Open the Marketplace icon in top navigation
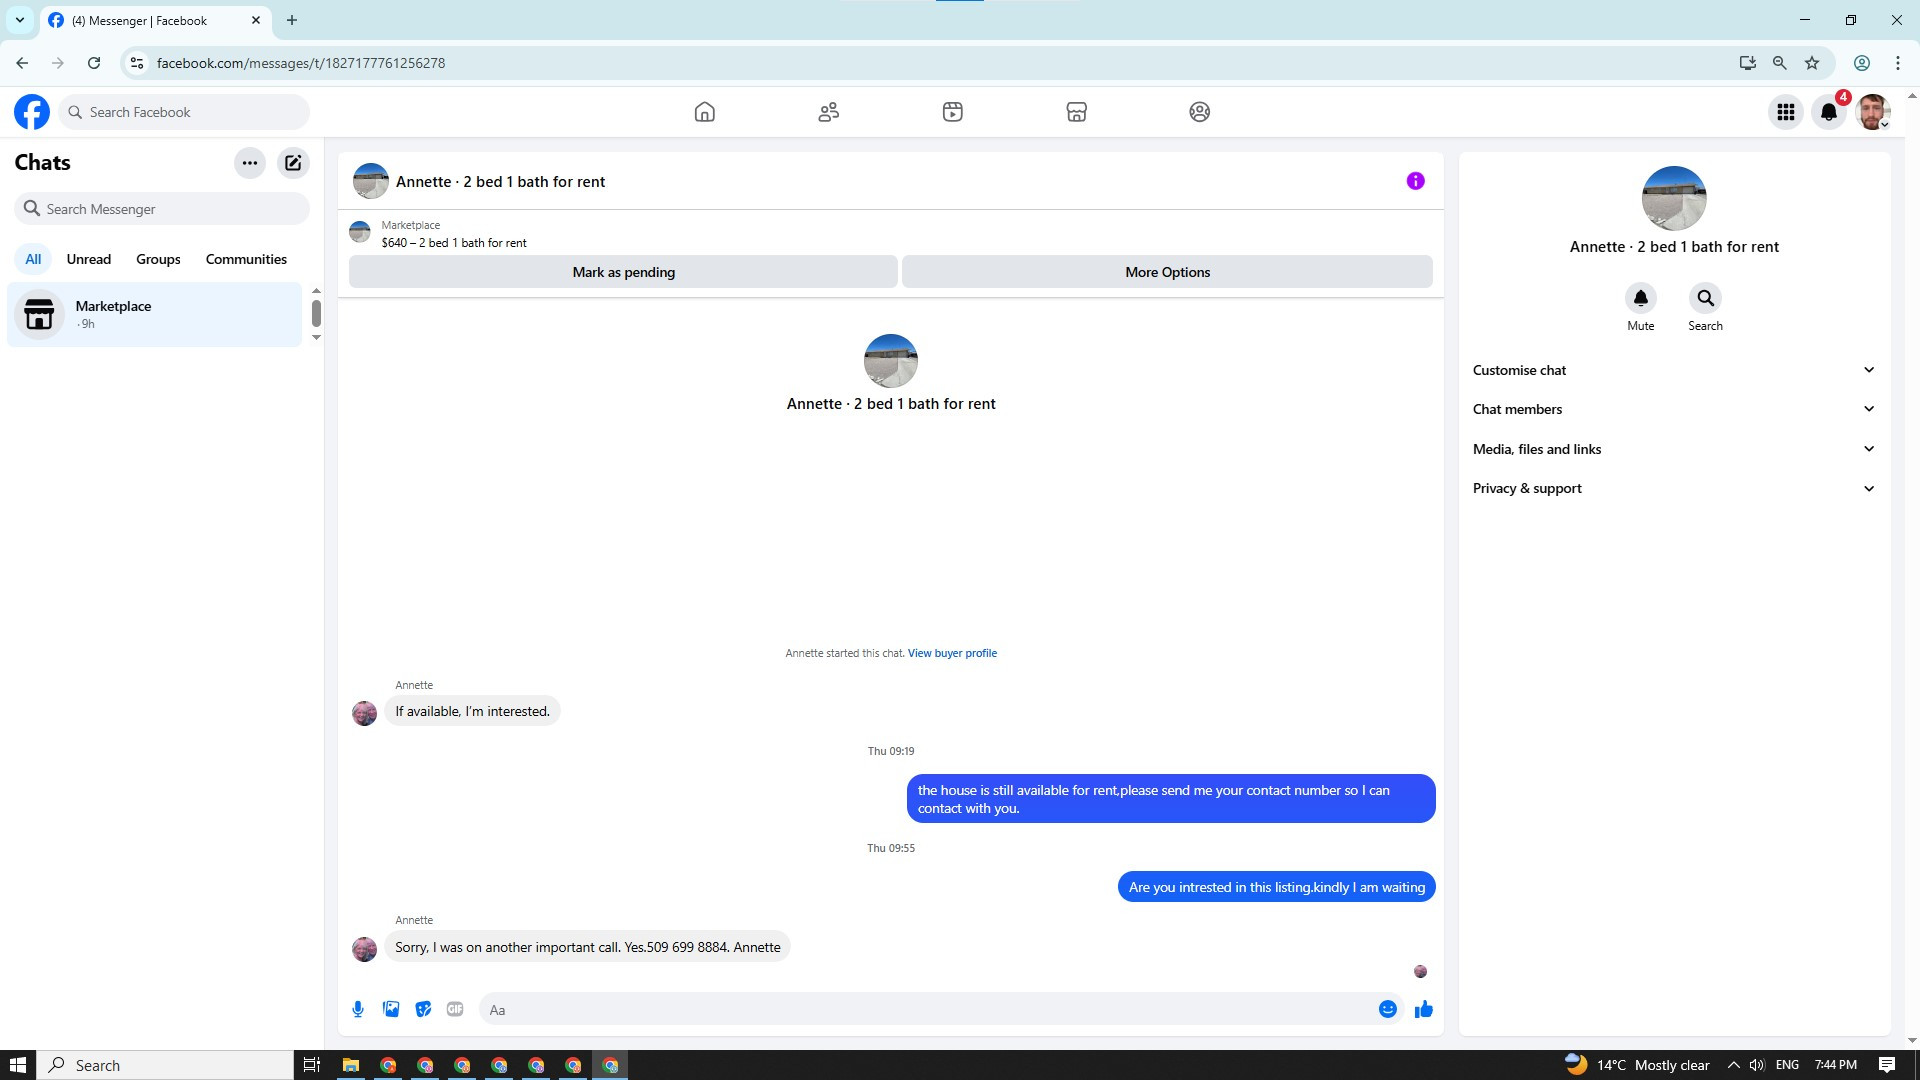The height and width of the screenshot is (1080, 1920). pyautogui.click(x=1076, y=112)
